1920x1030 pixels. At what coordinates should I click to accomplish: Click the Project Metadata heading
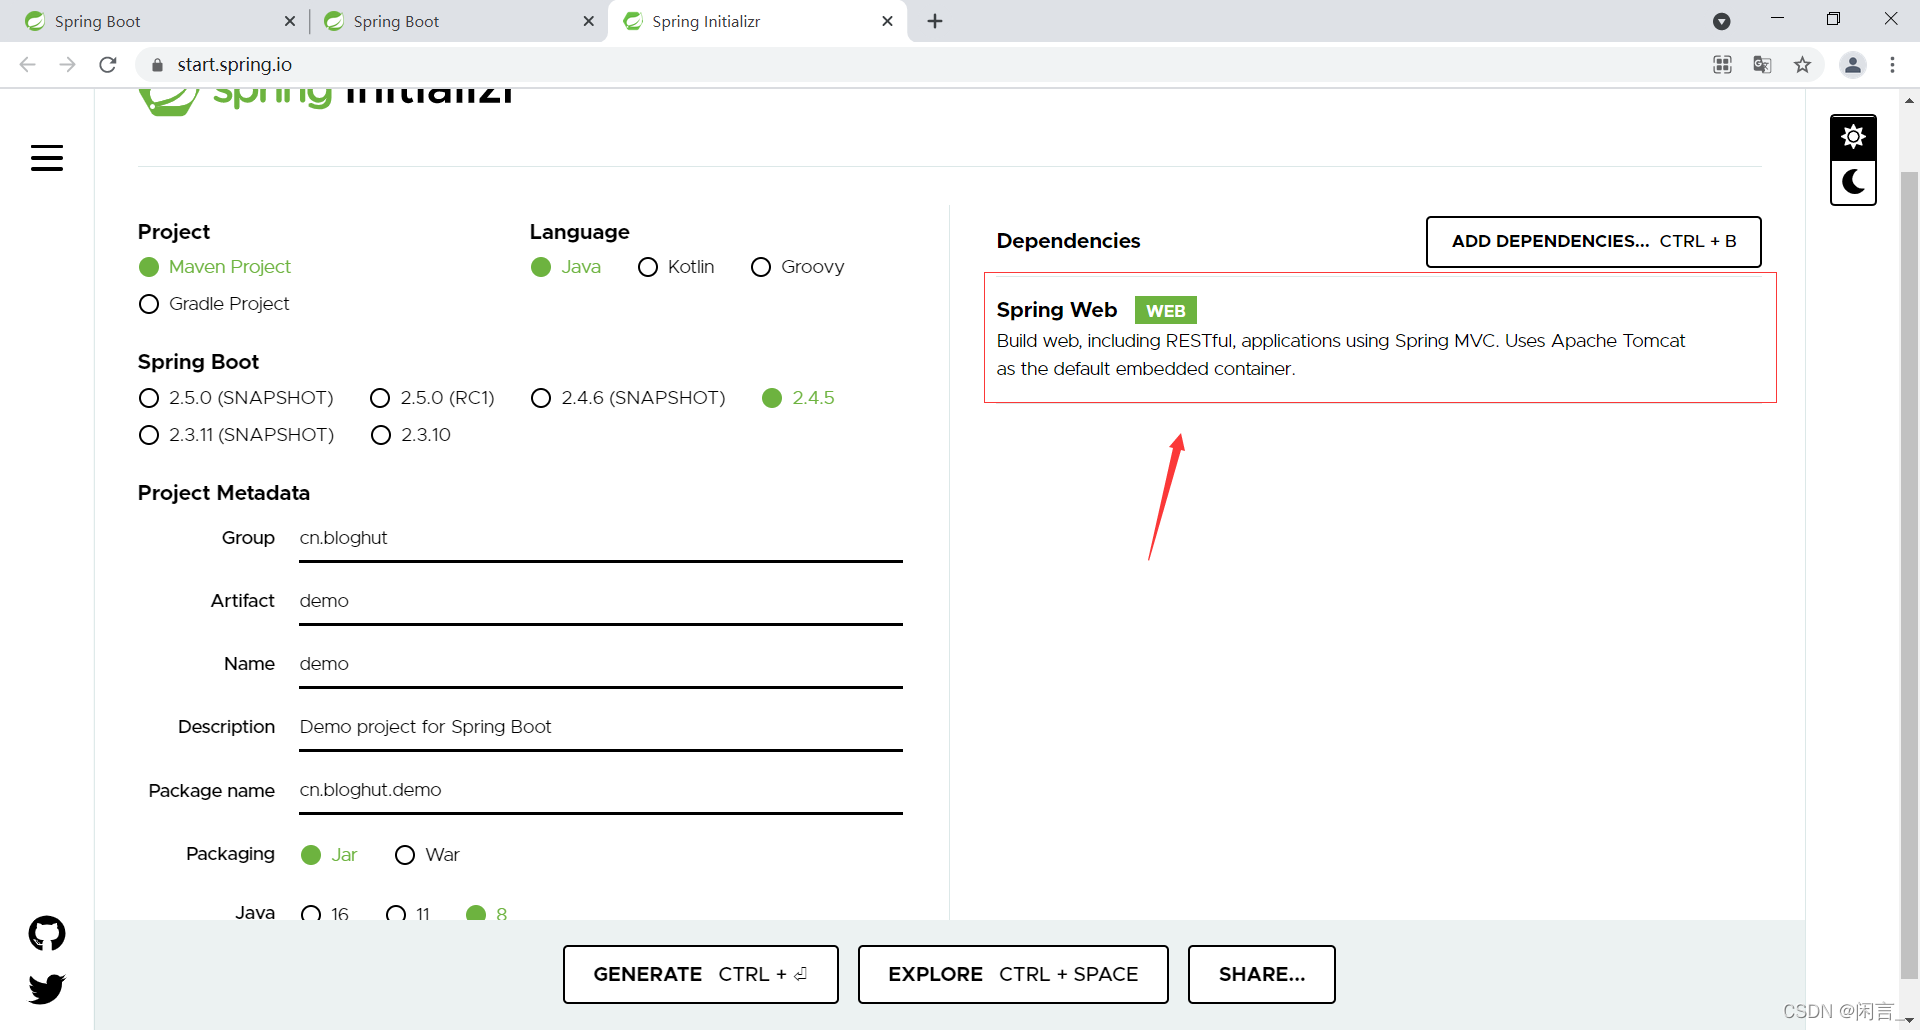224,493
